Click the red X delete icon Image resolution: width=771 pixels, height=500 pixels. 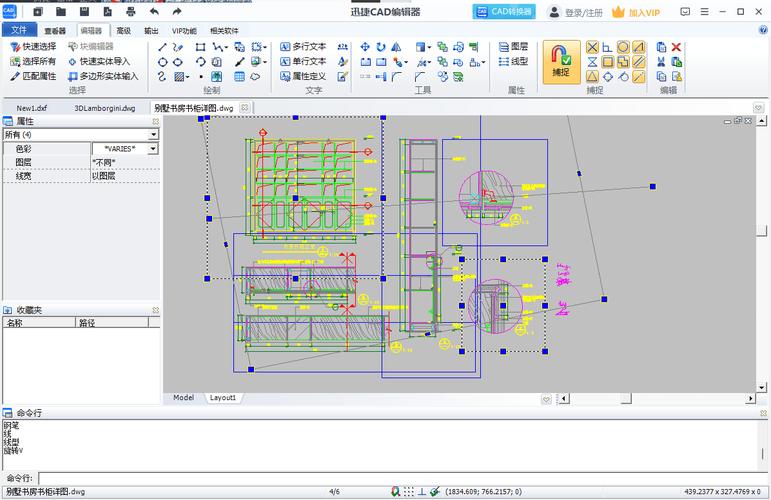coord(677,47)
